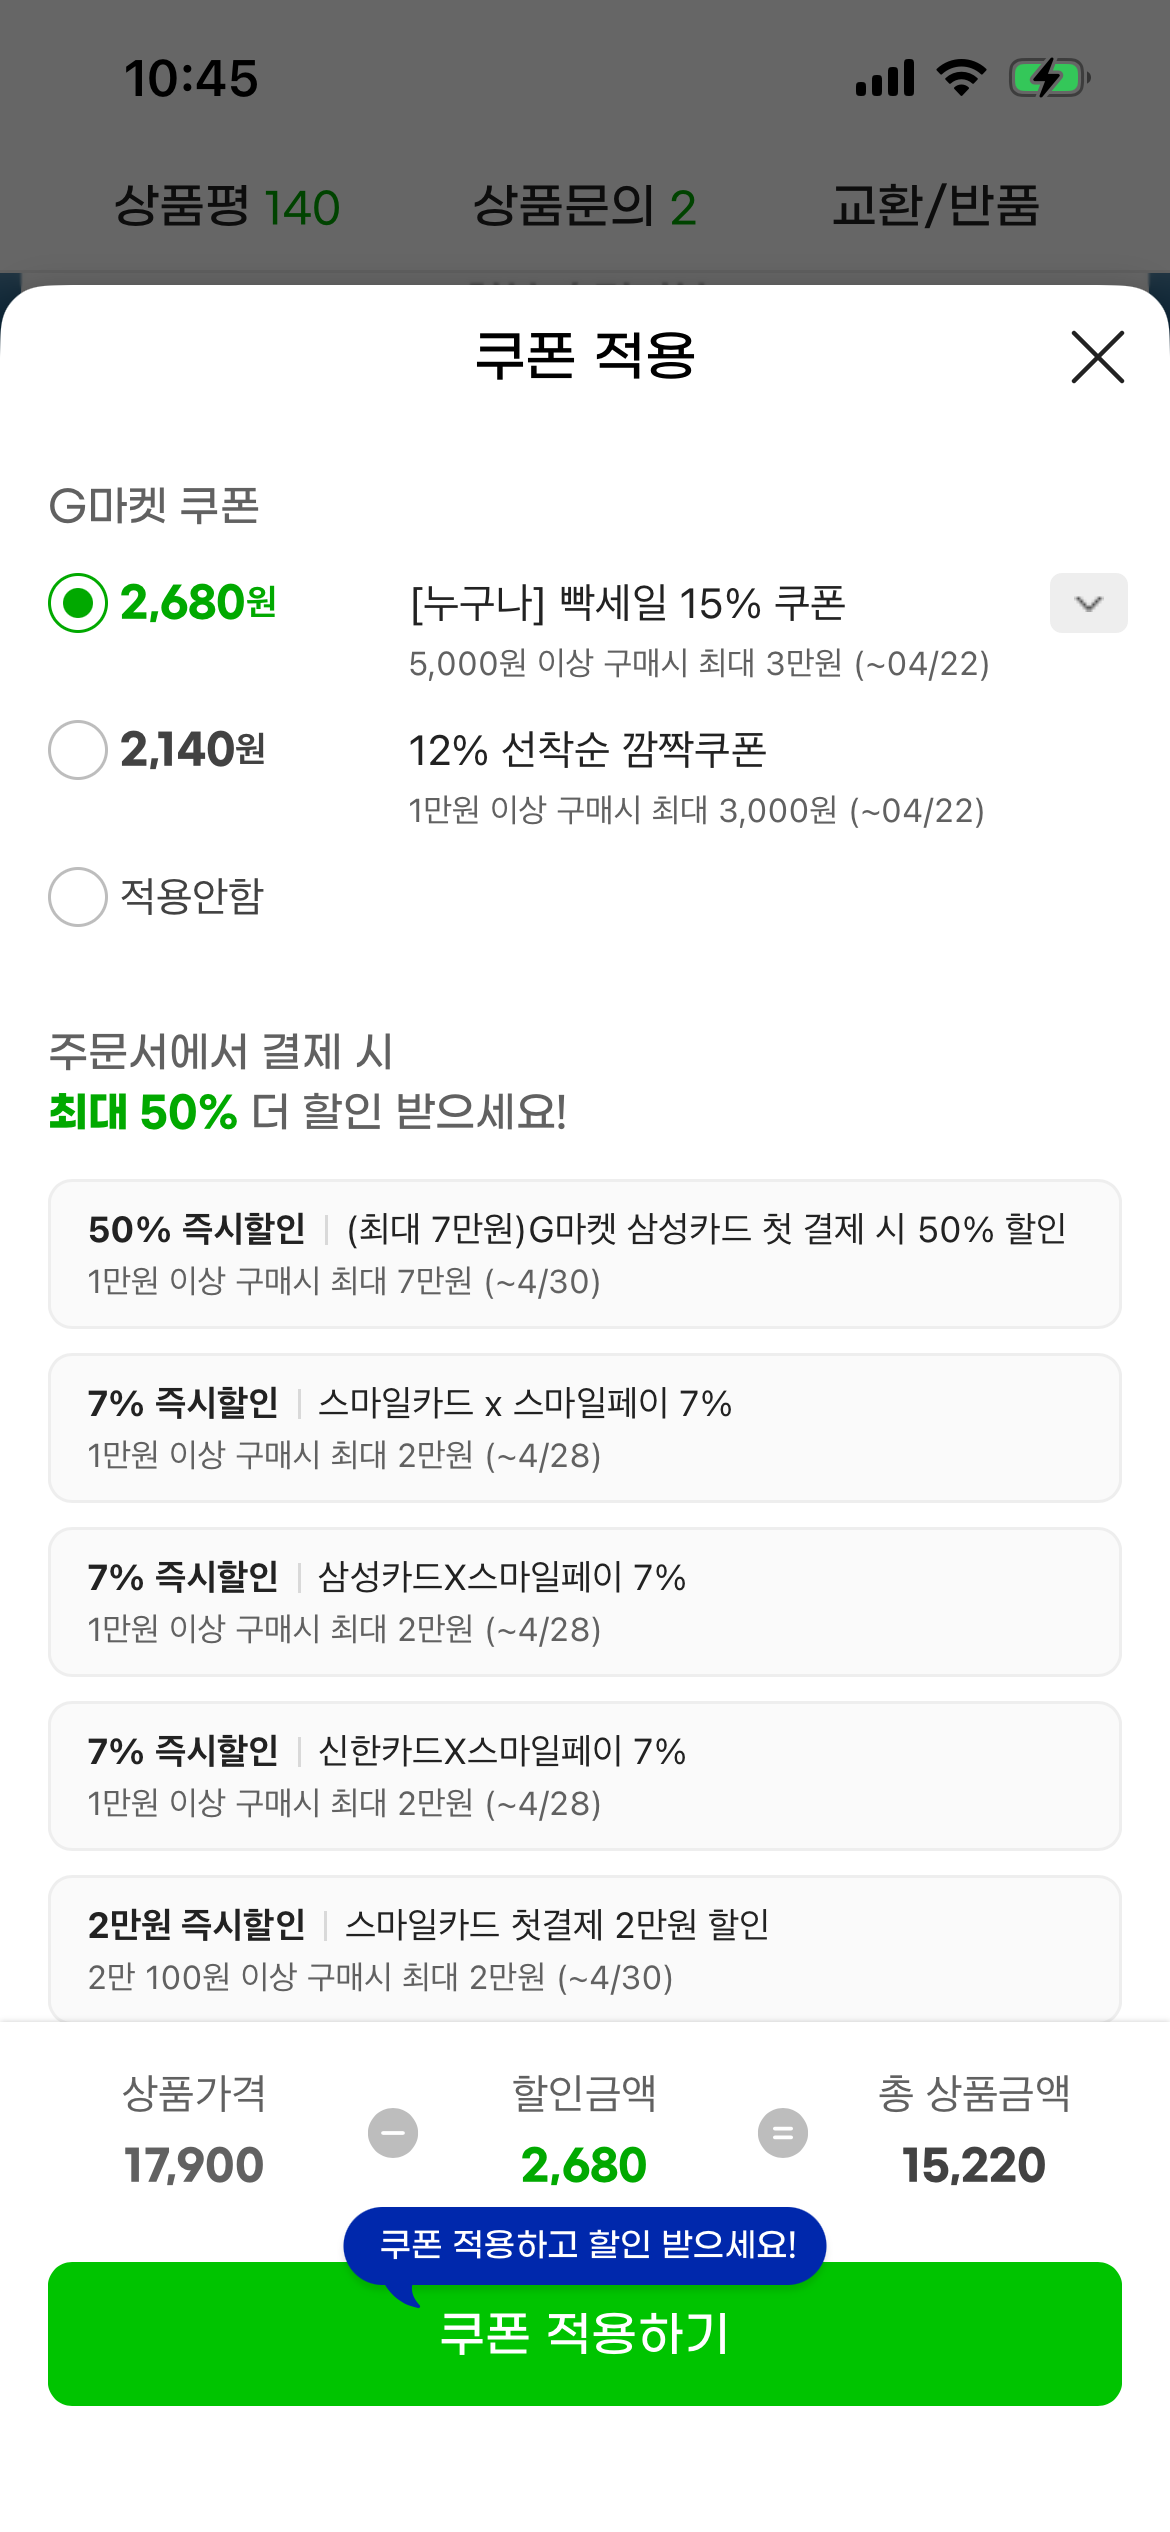Image resolution: width=1170 pixels, height=2532 pixels.
Task: Open the 상품평 140 tab
Action: point(227,207)
